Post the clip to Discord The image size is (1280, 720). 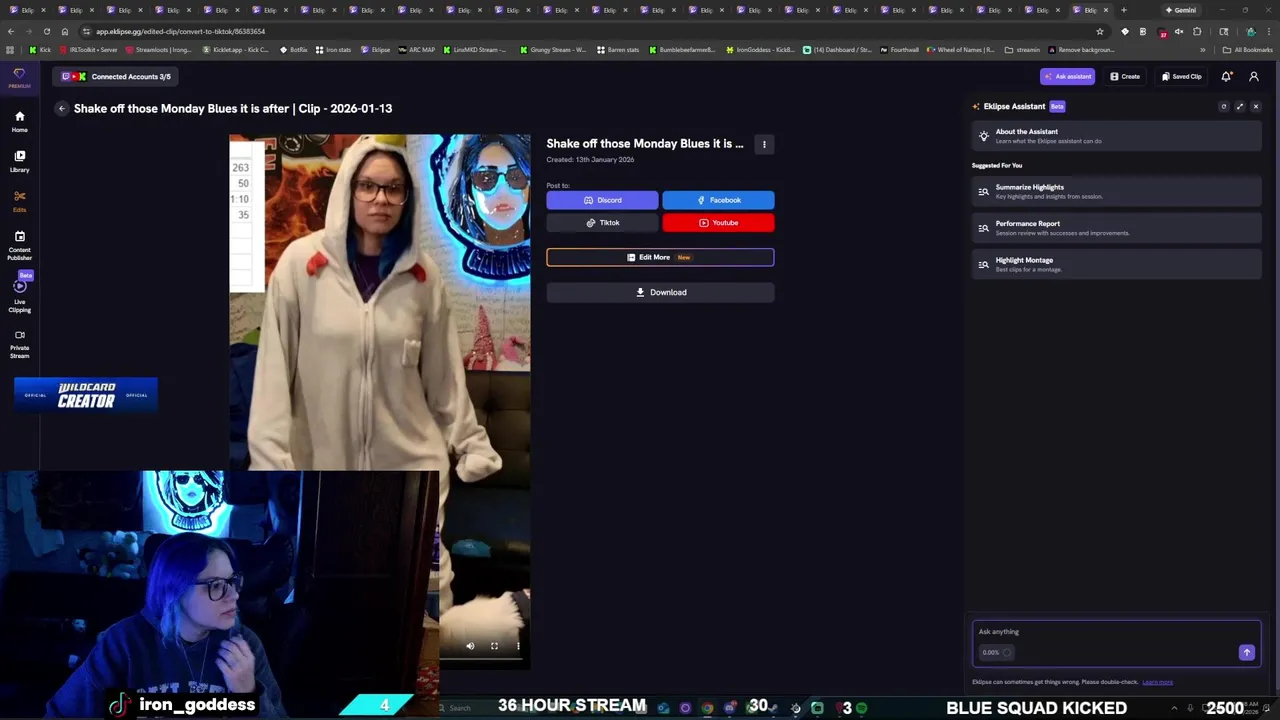tap(602, 200)
